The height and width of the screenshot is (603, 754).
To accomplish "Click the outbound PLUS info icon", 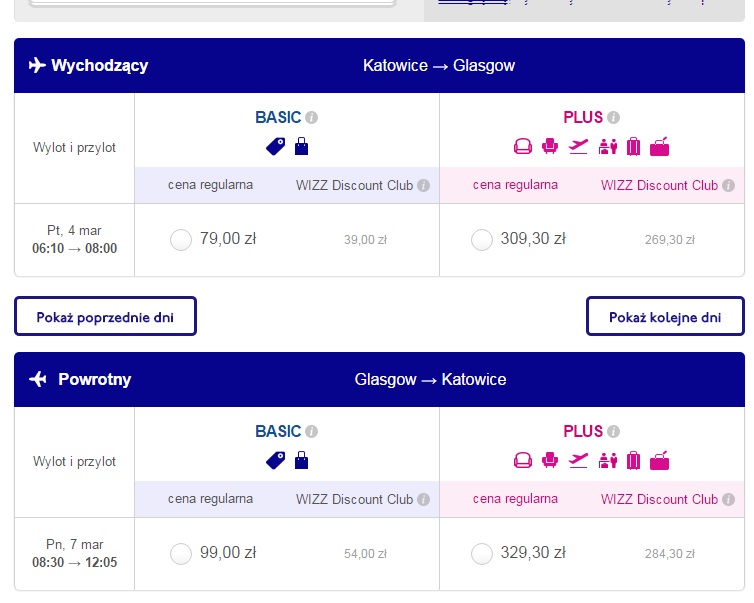I will pyautogui.click(x=613, y=117).
